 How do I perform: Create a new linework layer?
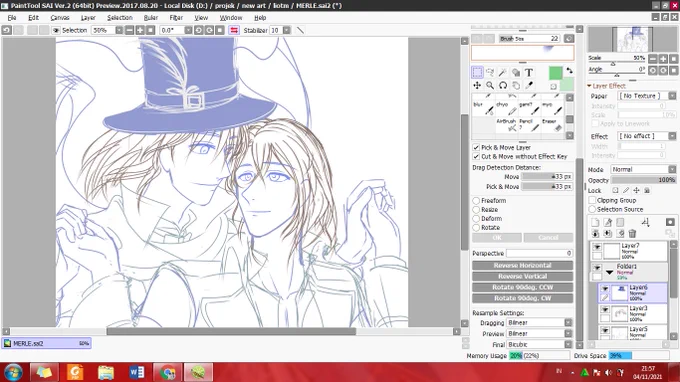[608, 222]
